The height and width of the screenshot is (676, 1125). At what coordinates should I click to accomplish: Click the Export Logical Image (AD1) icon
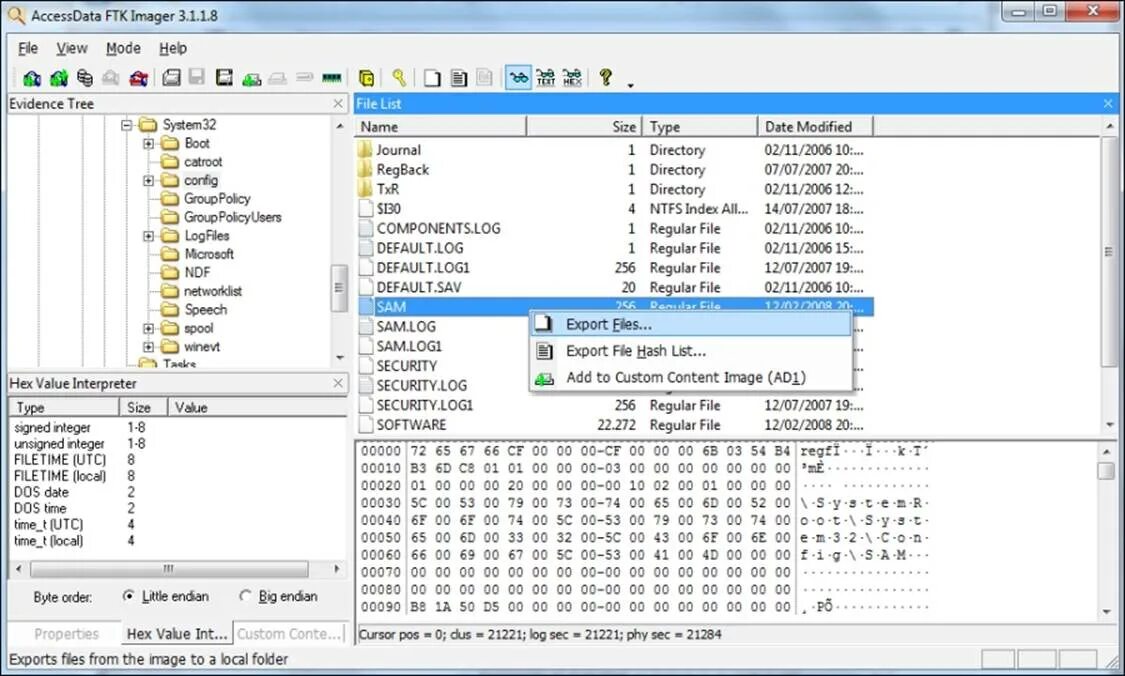coord(225,78)
